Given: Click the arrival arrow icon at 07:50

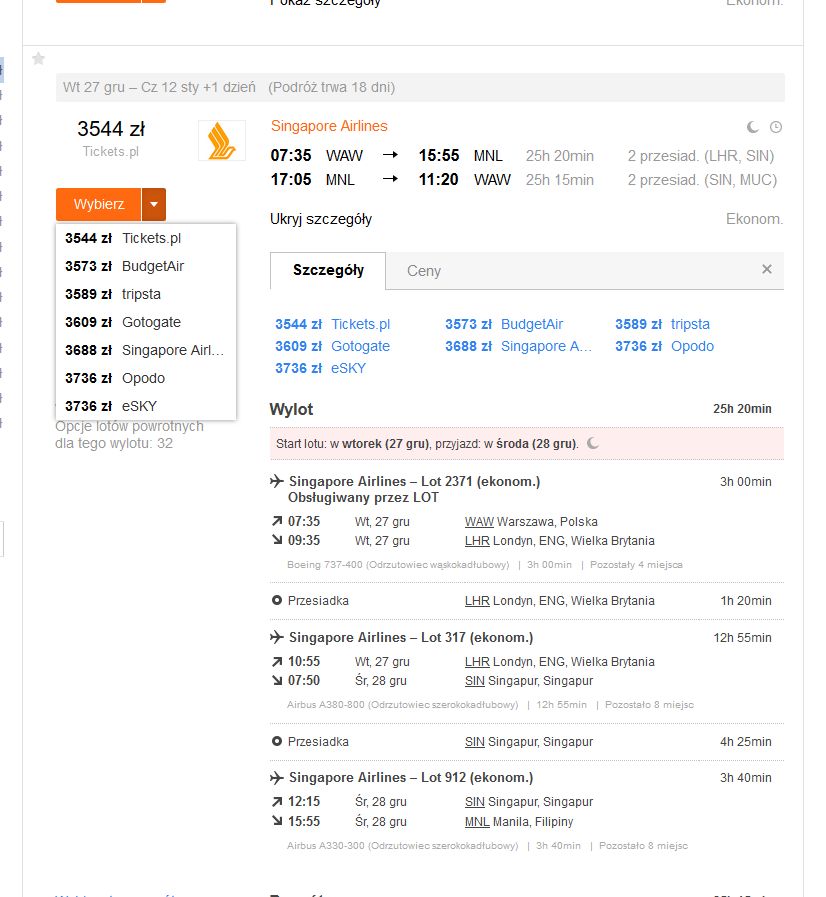Looking at the screenshot, I should [277, 680].
